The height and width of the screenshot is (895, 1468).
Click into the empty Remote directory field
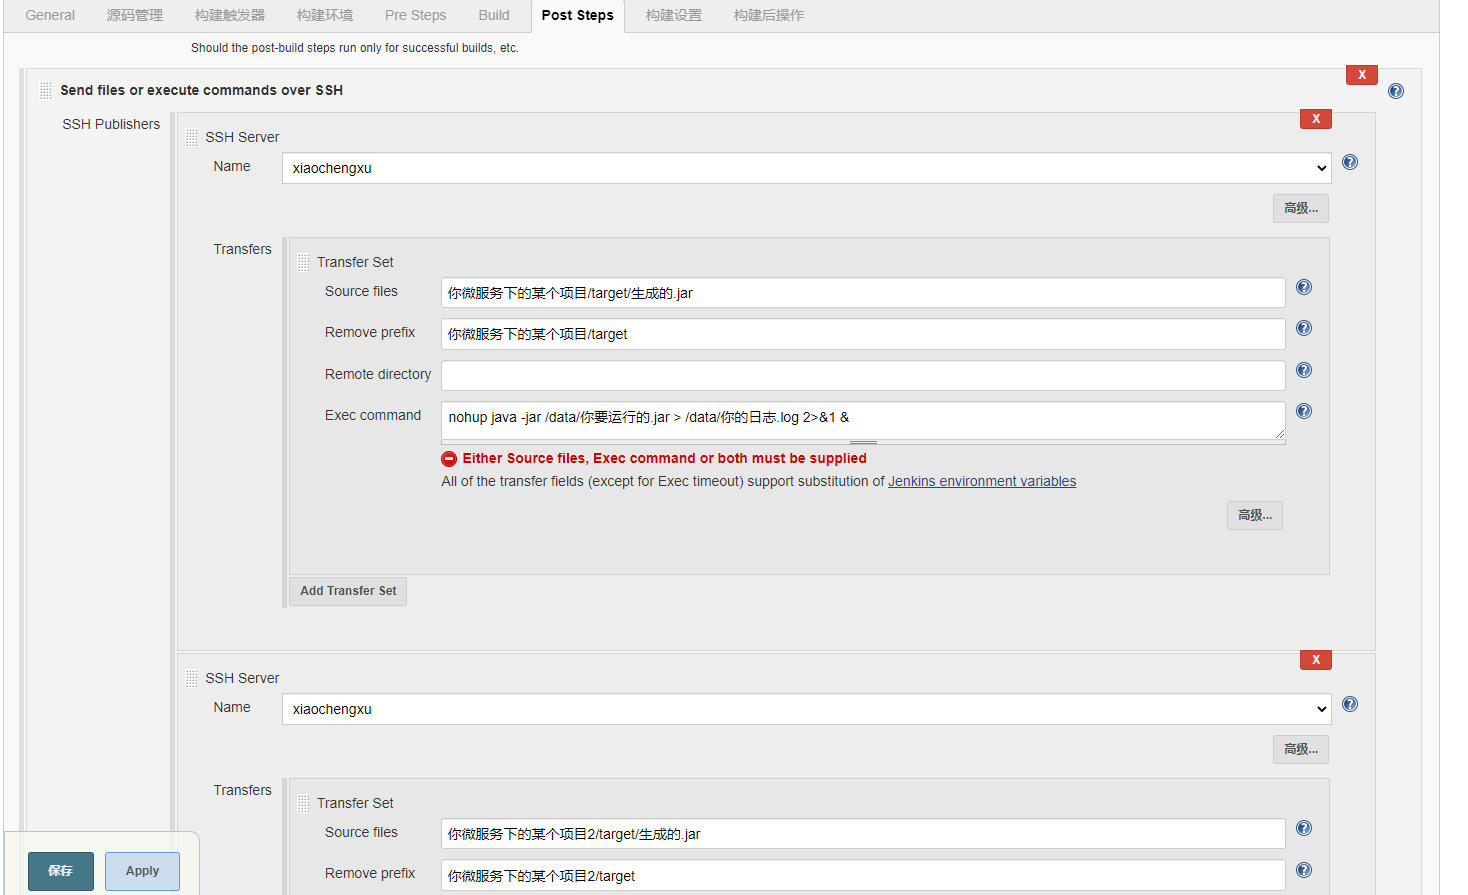coord(862,376)
